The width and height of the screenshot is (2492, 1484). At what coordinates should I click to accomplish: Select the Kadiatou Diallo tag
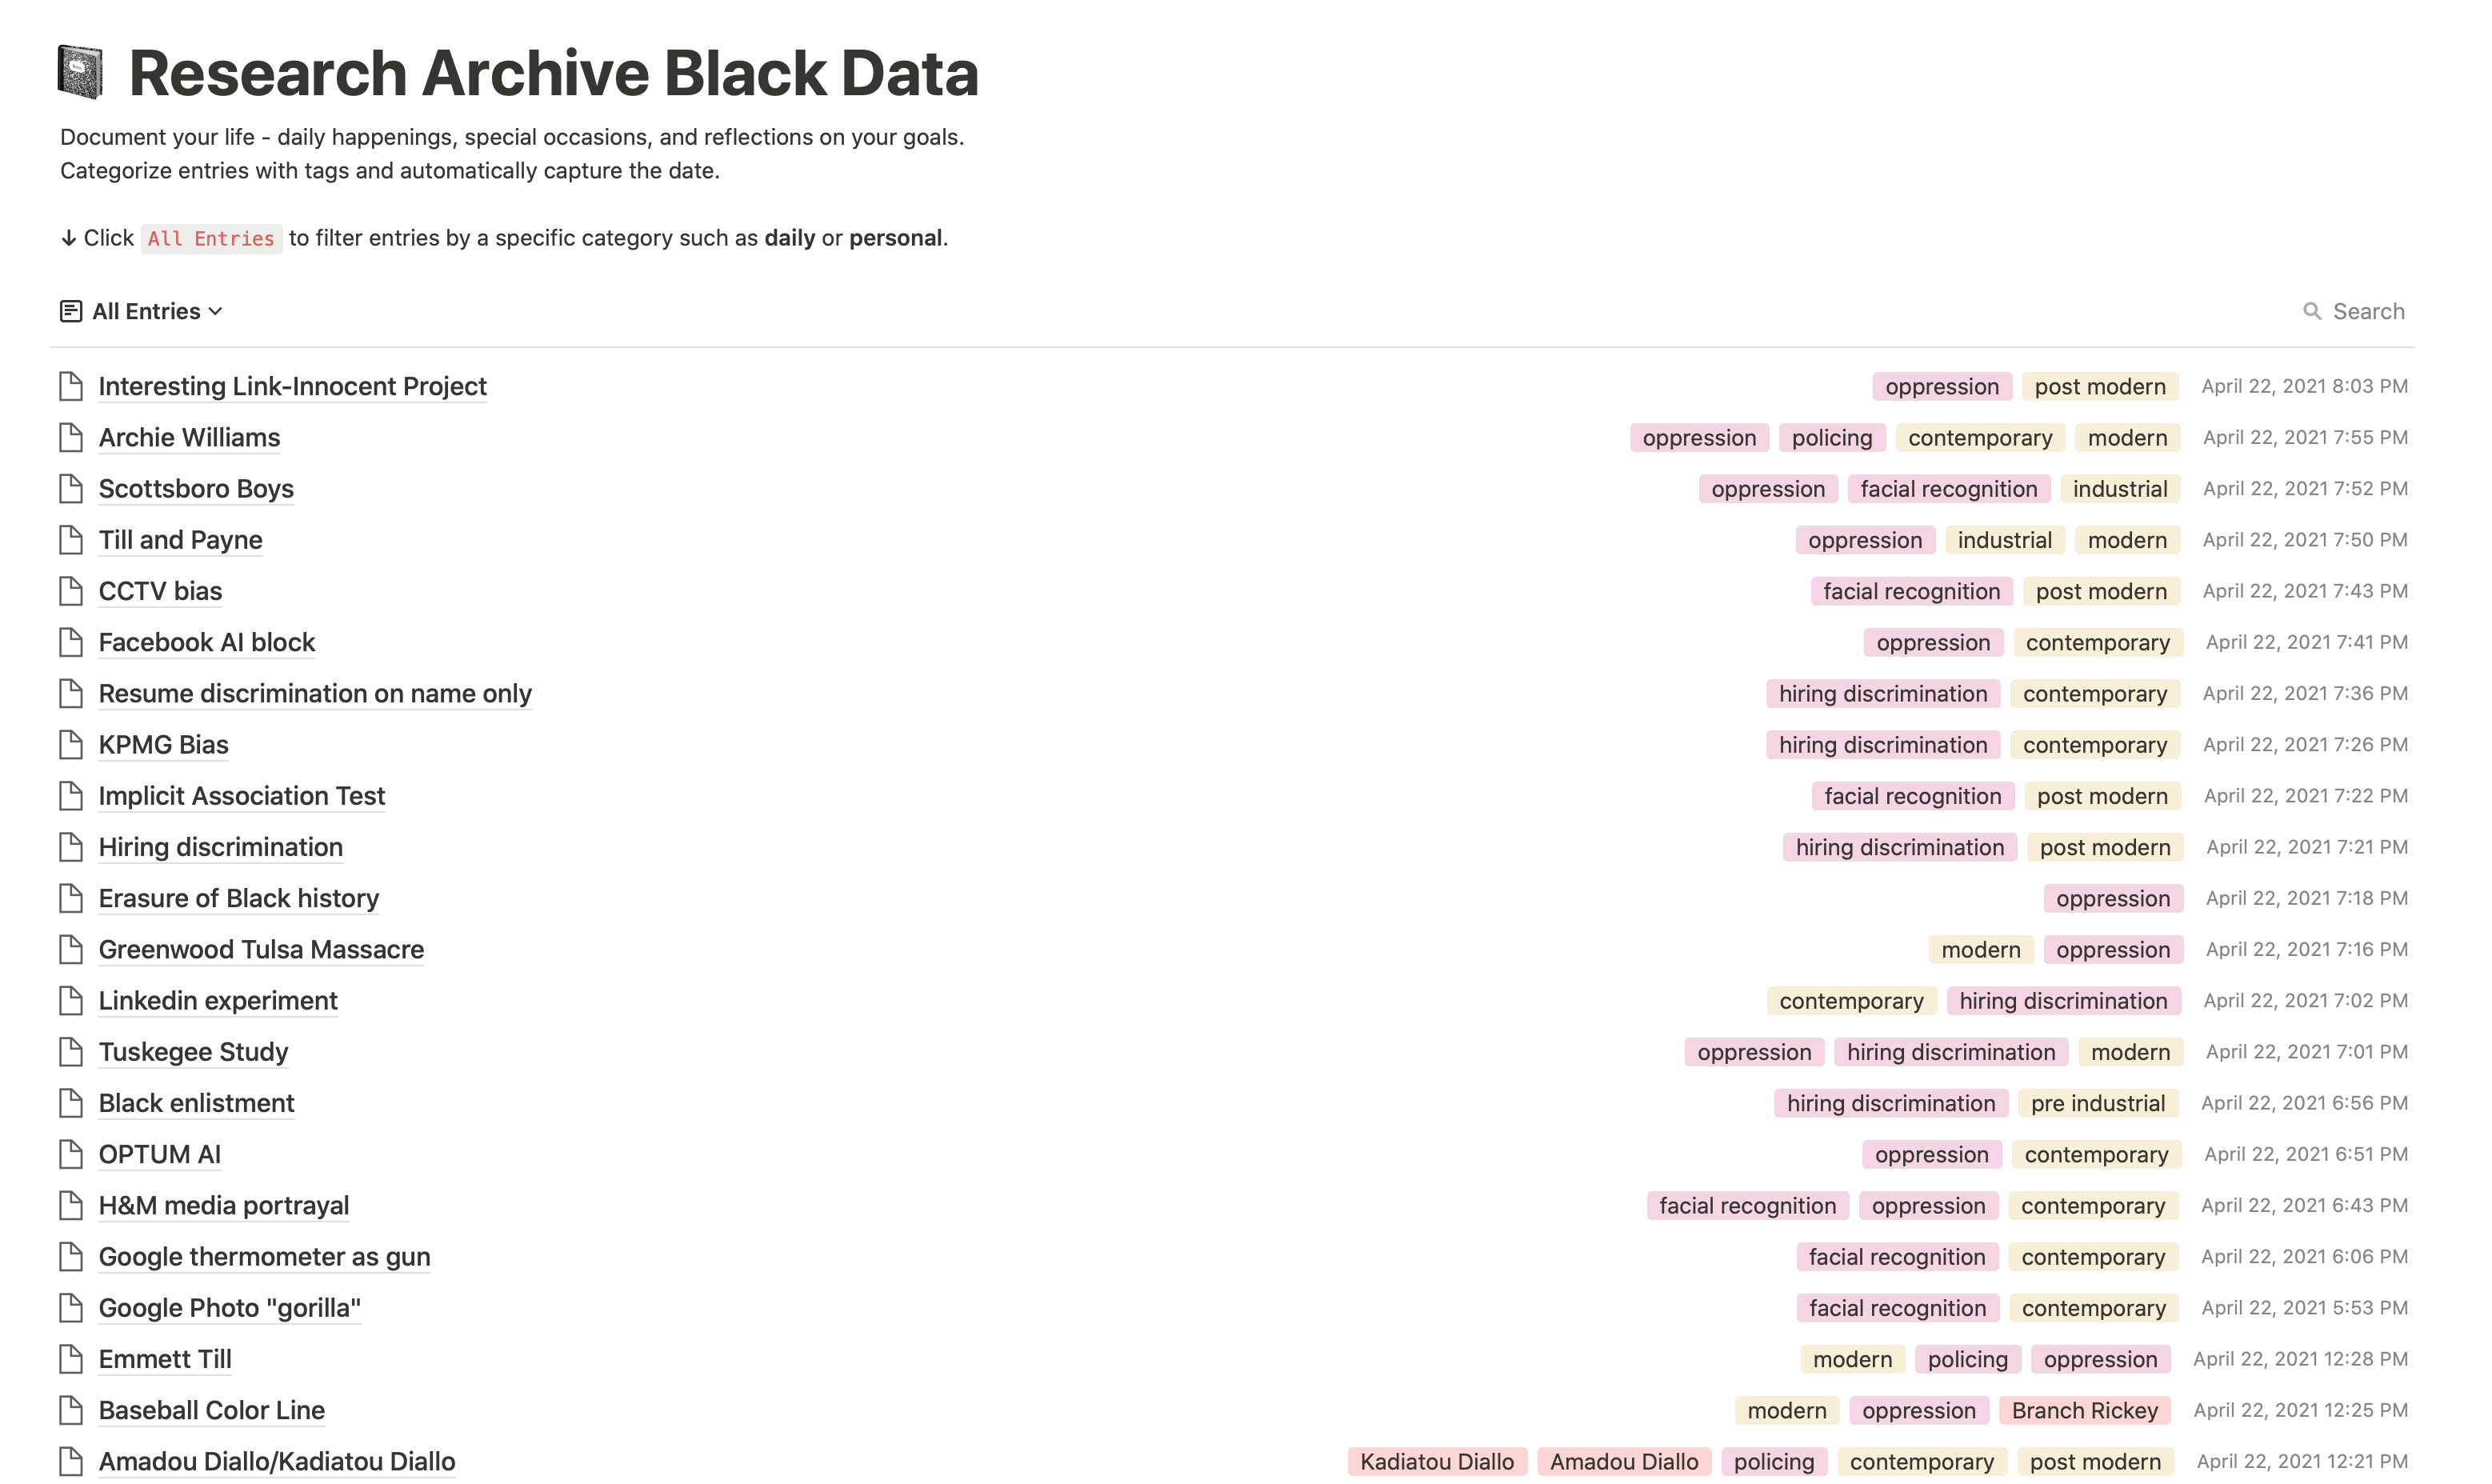click(x=1436, y=1462)
